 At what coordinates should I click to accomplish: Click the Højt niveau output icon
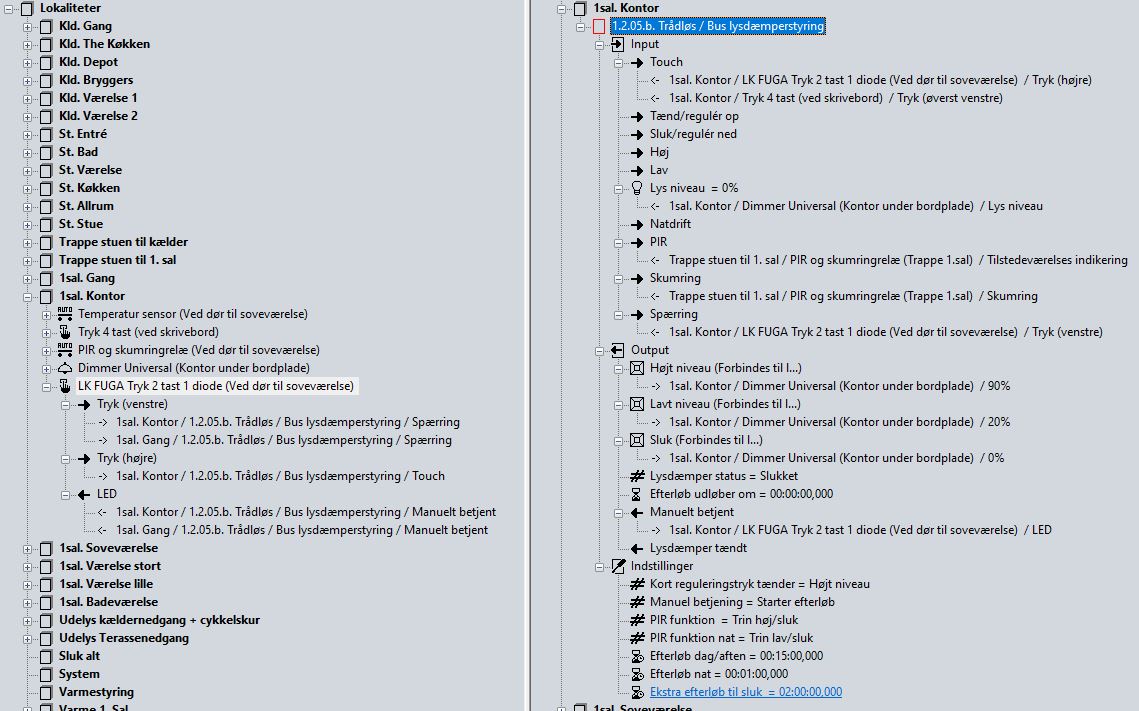[637, 368]
